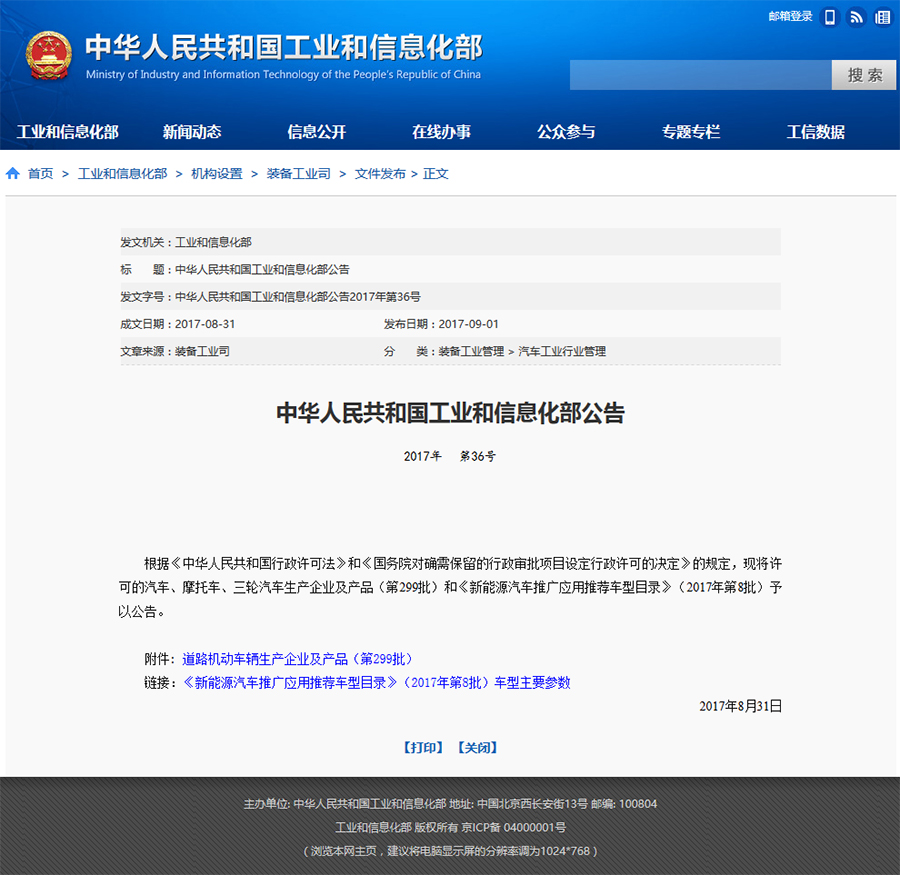Open 信息公开 navigation menu

317,131
